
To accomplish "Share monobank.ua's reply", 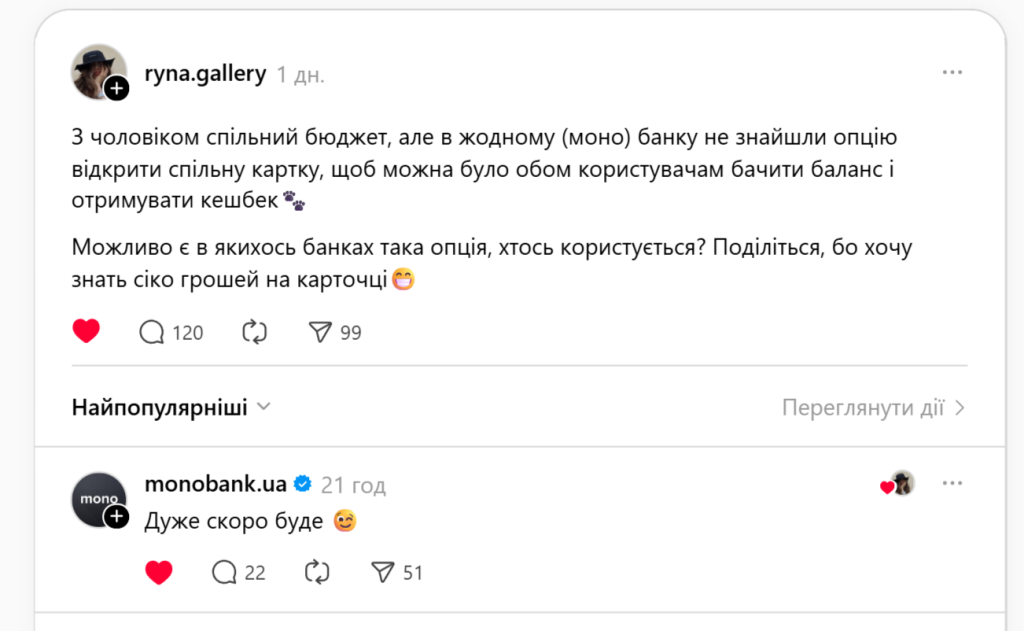I will [x=384, y=571].
